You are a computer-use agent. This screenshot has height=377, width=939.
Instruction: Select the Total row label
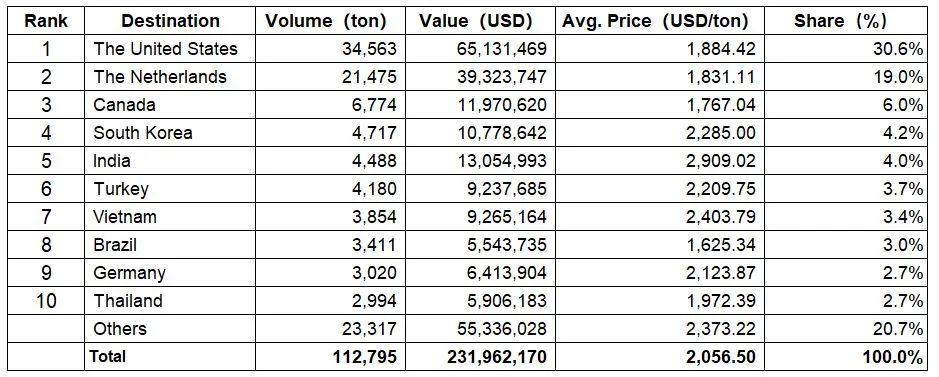coord(108,357)
